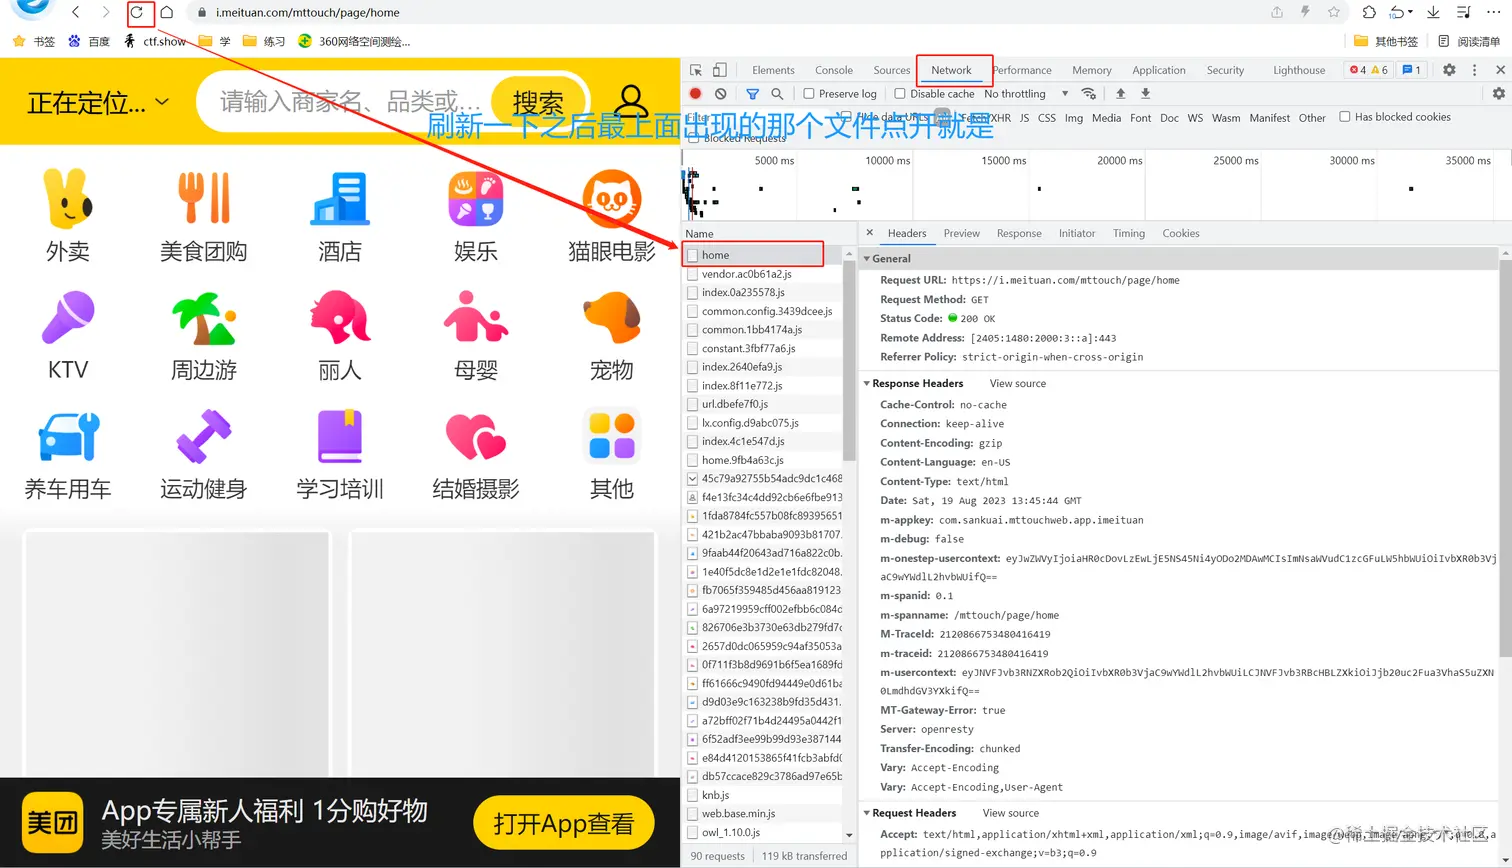Open the 母婴 category icon
Image resolution: width=1512 pixels, height=868 pixels.
[x=476, y=317]
